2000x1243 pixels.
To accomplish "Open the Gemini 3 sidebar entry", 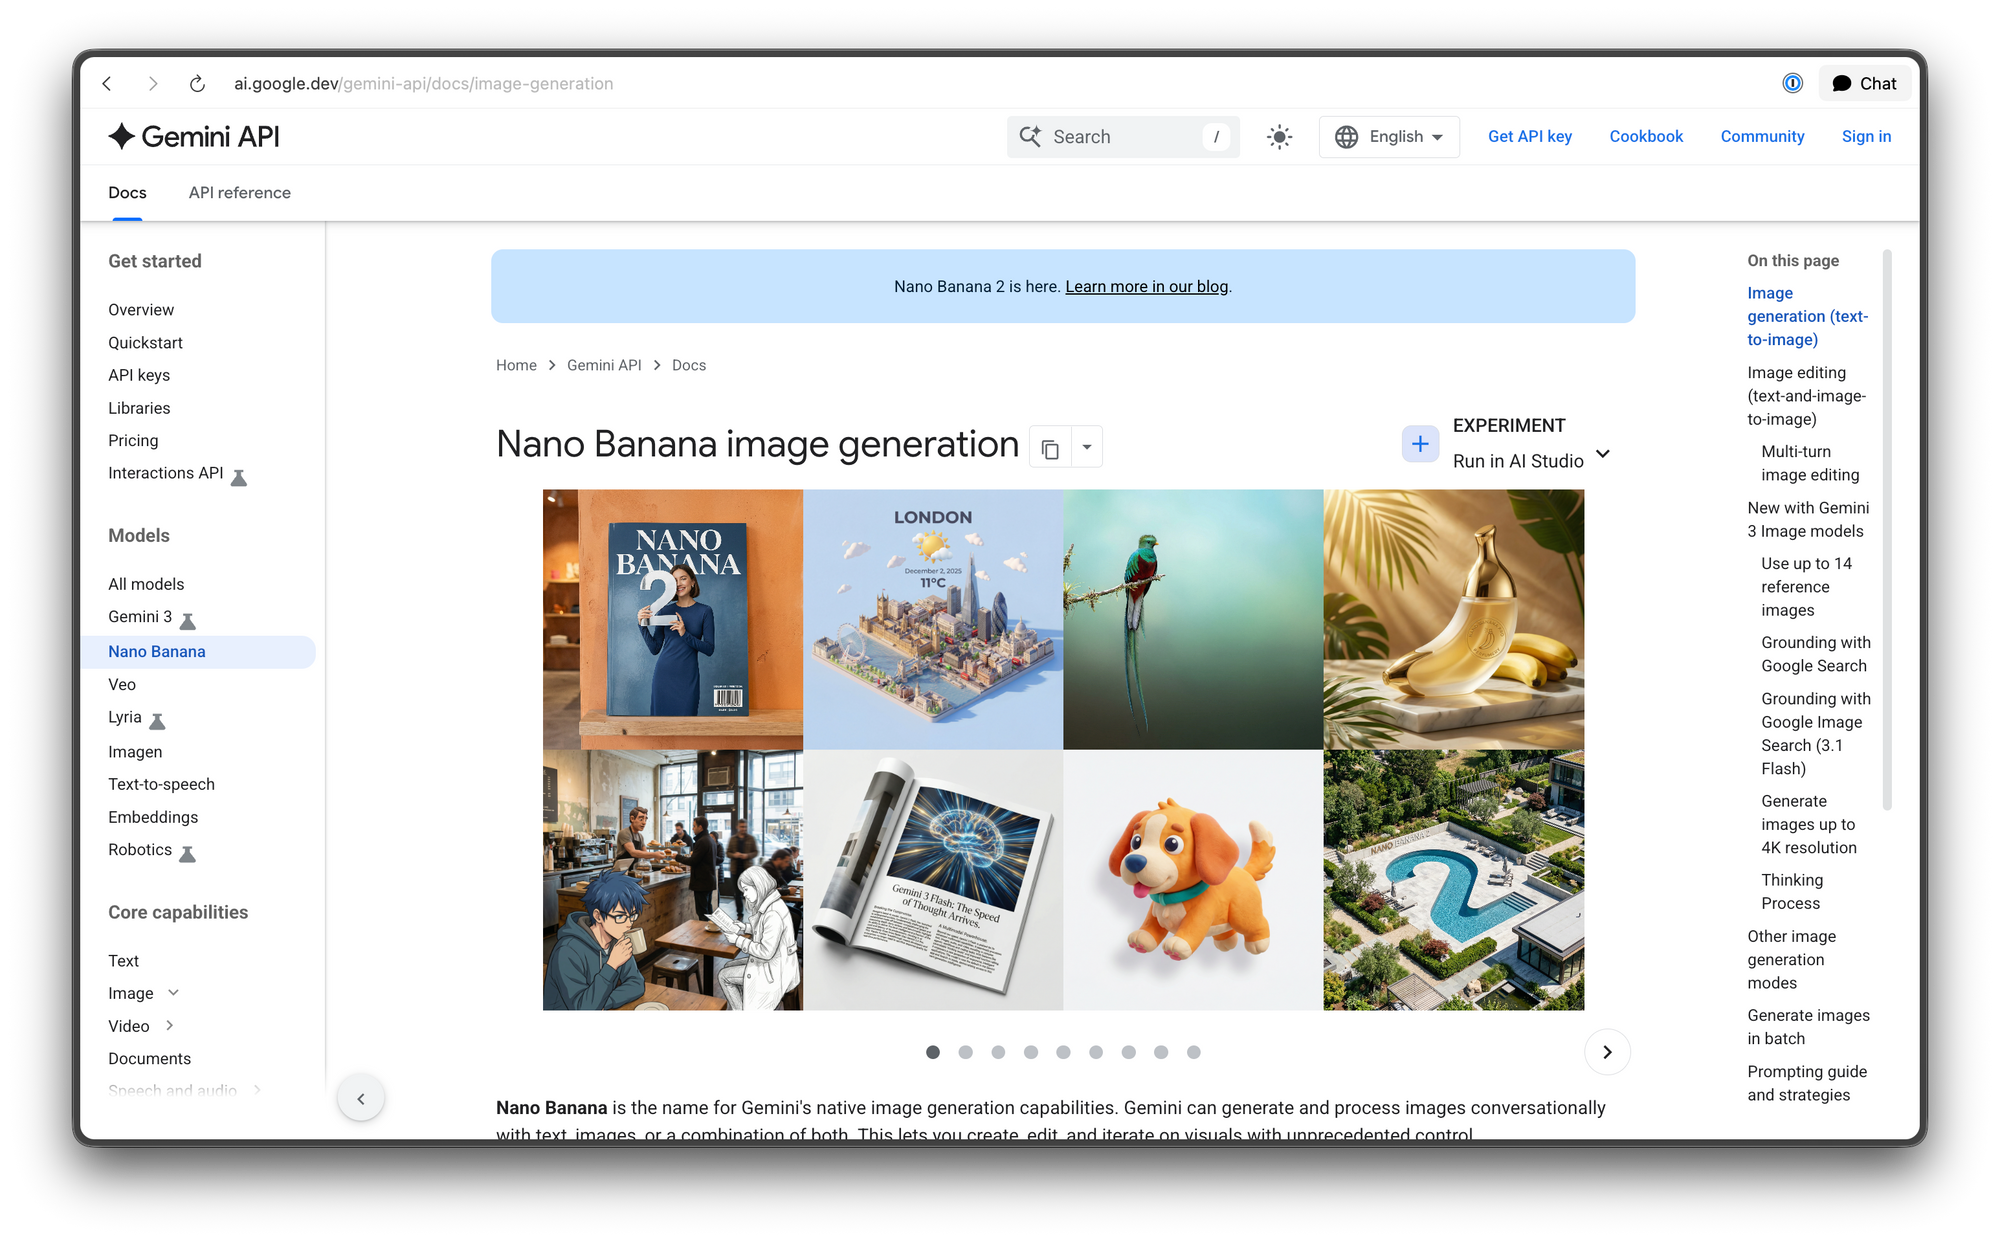I will point(140,617).
